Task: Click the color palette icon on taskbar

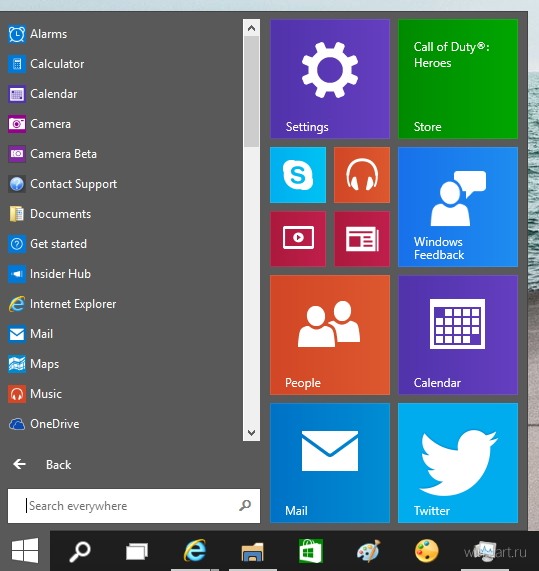Action: (x=426, y=551)
